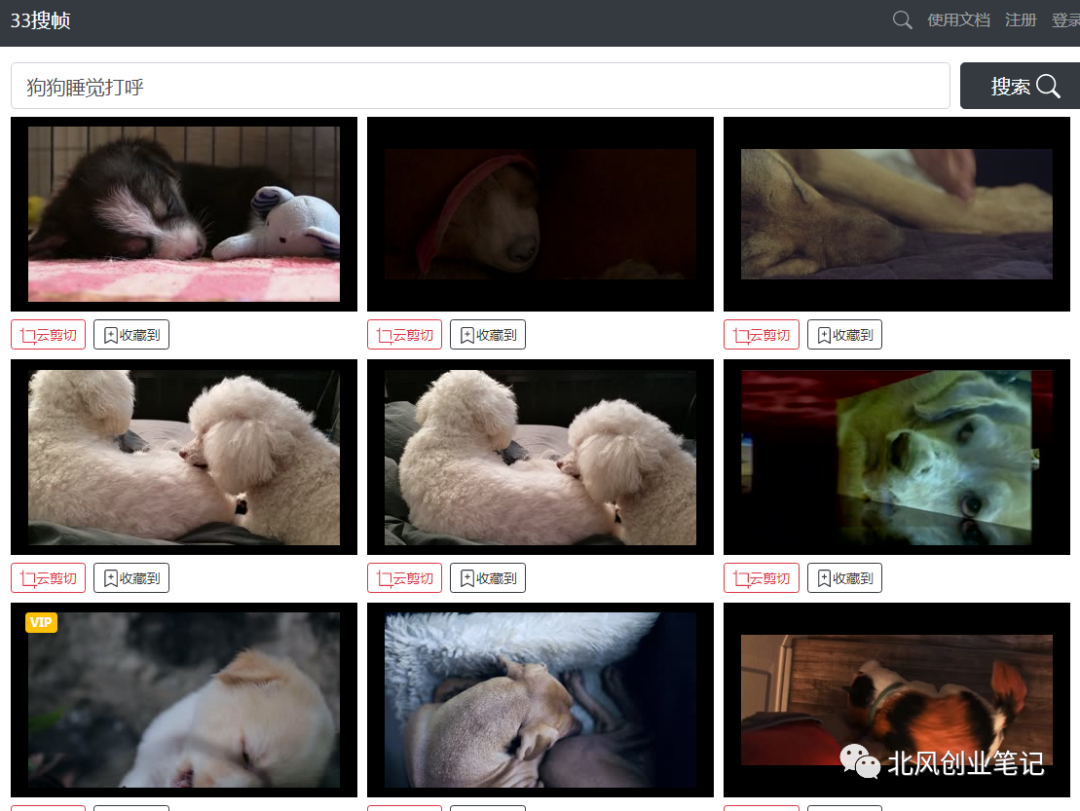This screenshot has height=811, width=1080.
Task: Click 云剪切 under the dark red-hooded dog thumbnail
Action: (x=404, y=335)
